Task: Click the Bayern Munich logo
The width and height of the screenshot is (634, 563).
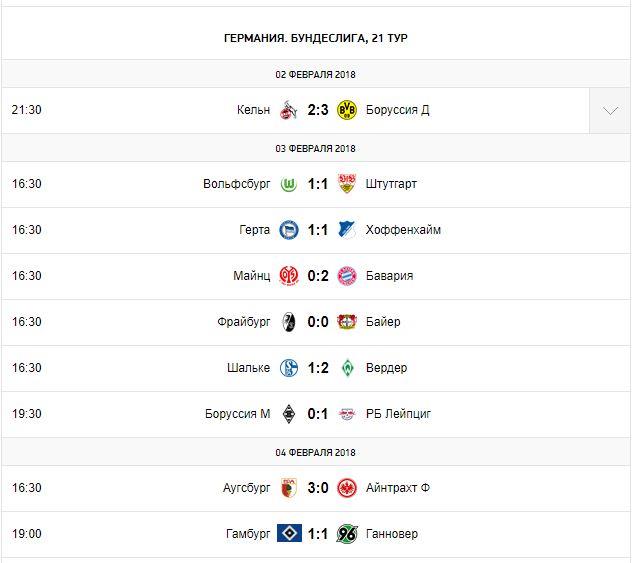Action: pyautogui.click(x=347, y=276)
